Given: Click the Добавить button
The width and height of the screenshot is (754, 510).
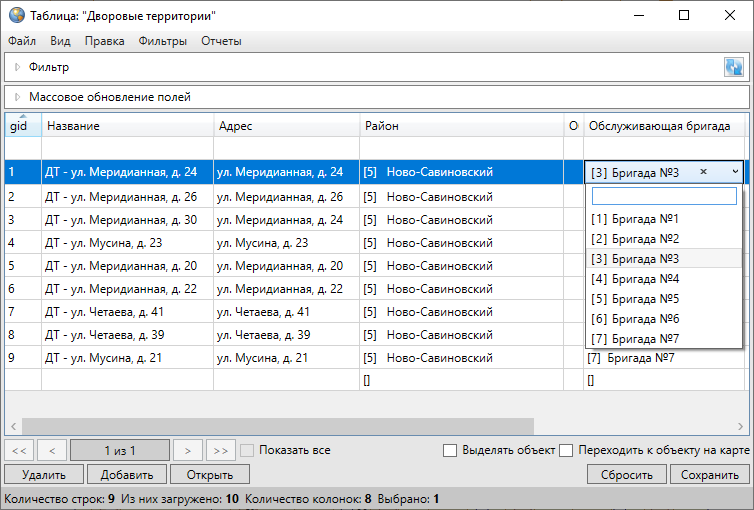Looking at the screenshot, I should tap(126, 475).
